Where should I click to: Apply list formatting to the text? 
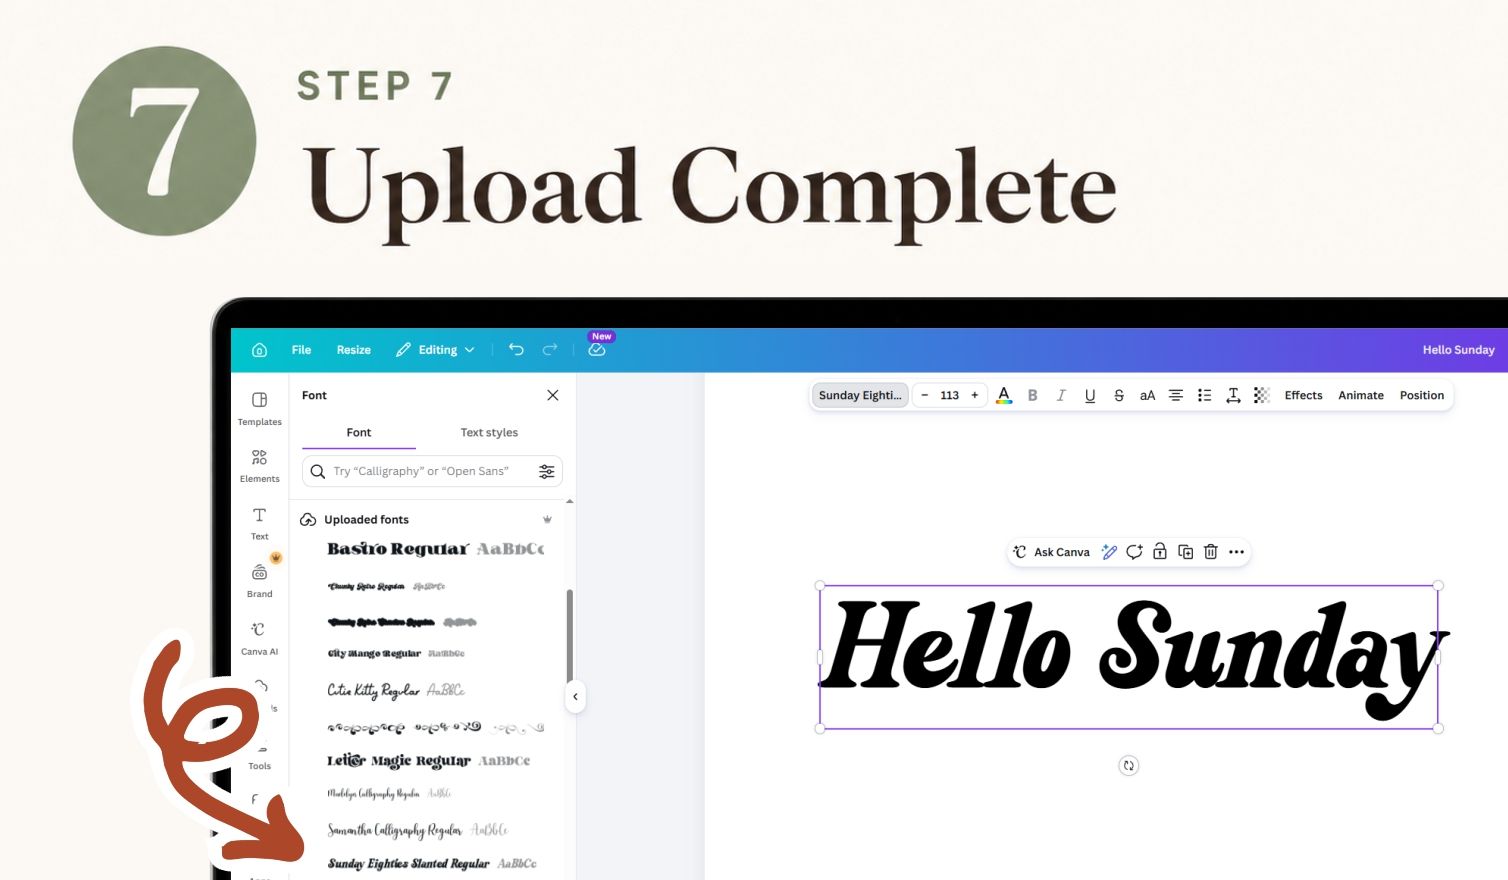[x=1205, y=395]
